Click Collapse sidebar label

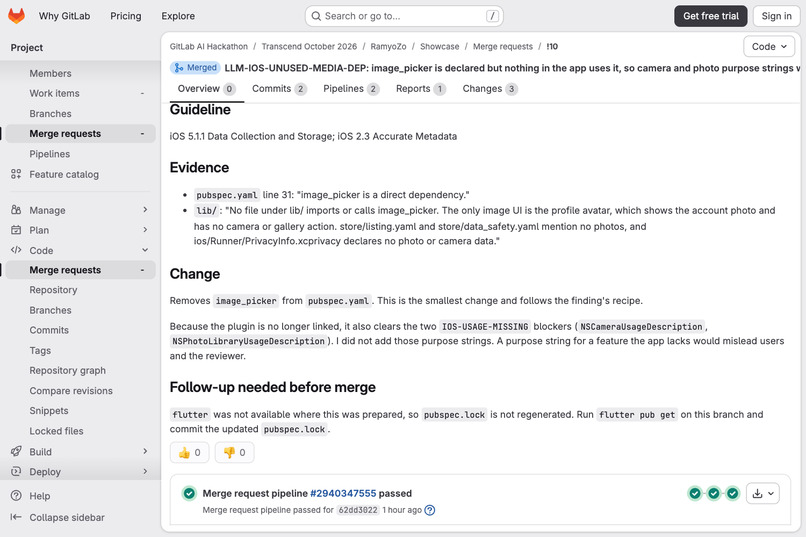(67, 517)
